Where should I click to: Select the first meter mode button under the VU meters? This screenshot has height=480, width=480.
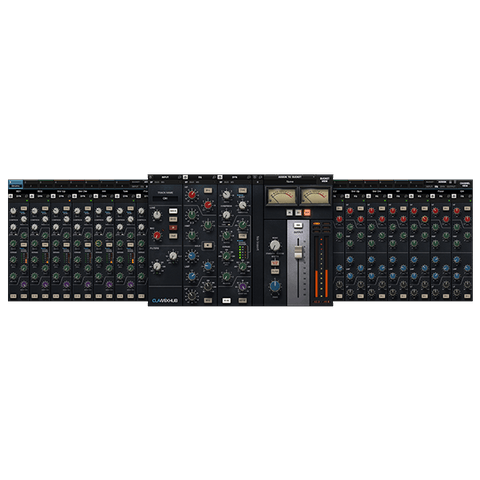pyautogui.click(x=290, y=212)
